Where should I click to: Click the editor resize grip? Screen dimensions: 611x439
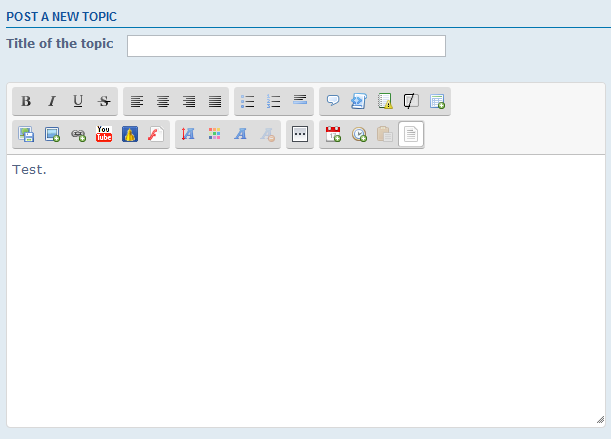coord(600,420)
